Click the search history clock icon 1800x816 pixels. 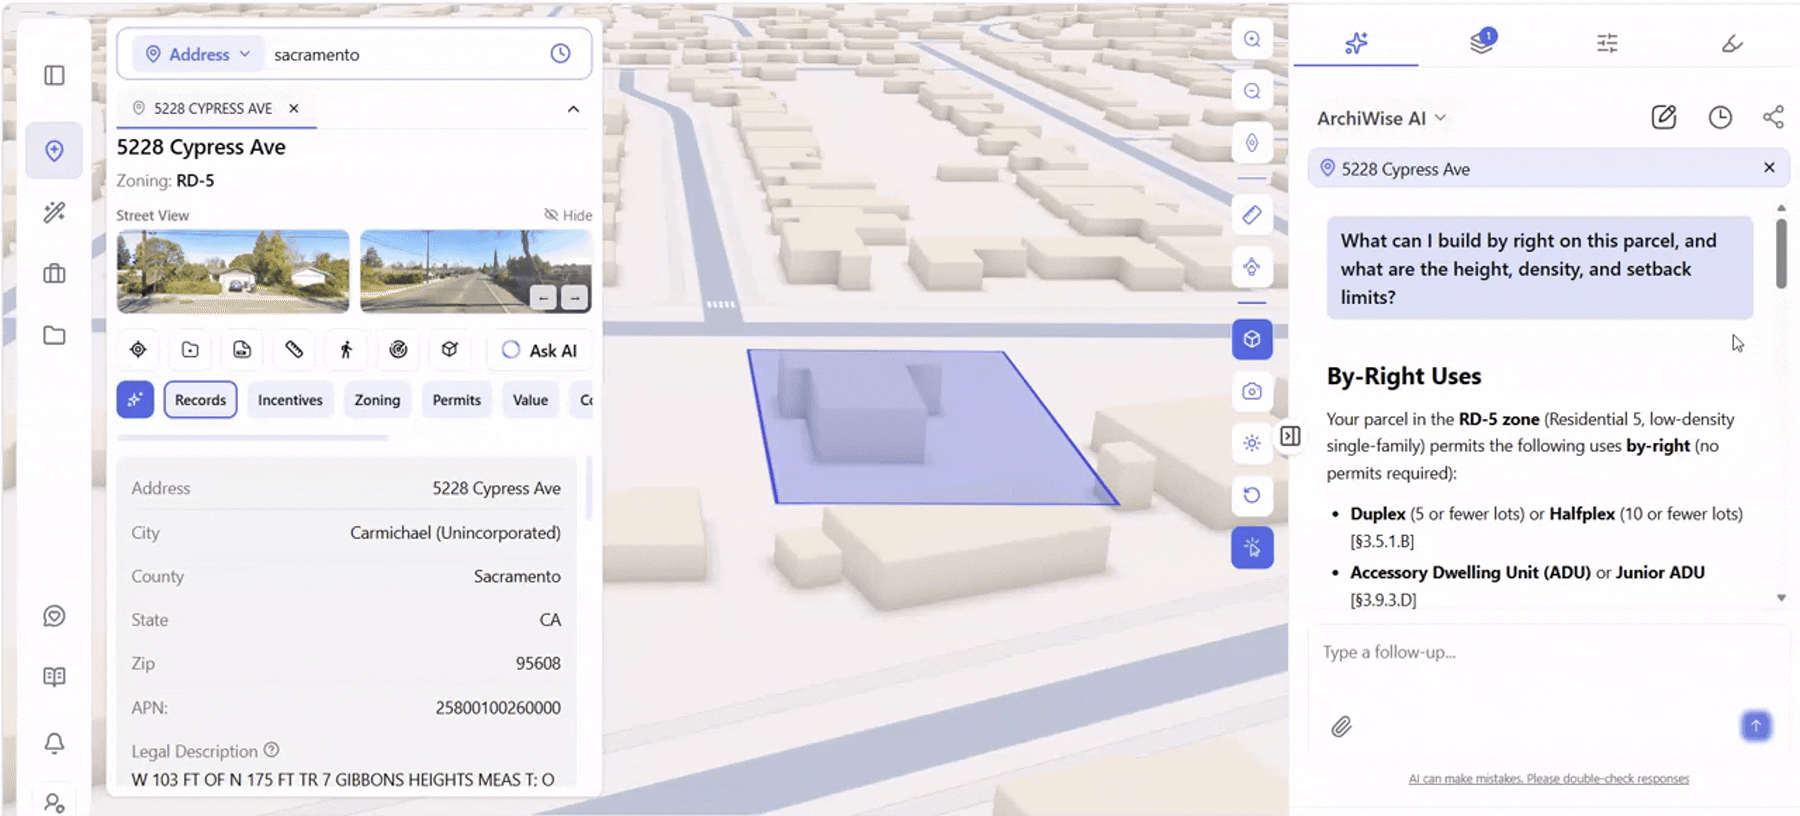560,54
